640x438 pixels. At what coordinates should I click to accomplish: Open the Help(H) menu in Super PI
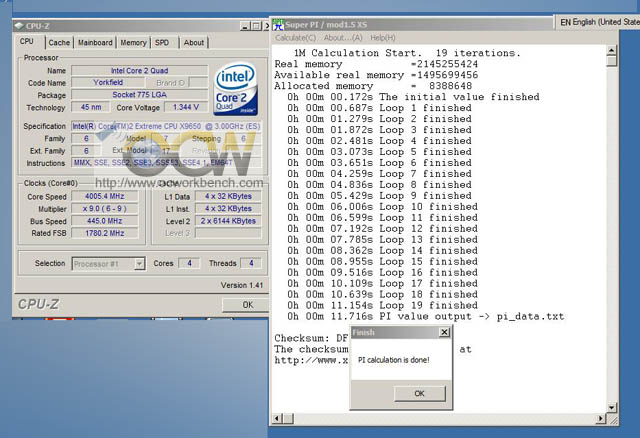coord(382,38)
